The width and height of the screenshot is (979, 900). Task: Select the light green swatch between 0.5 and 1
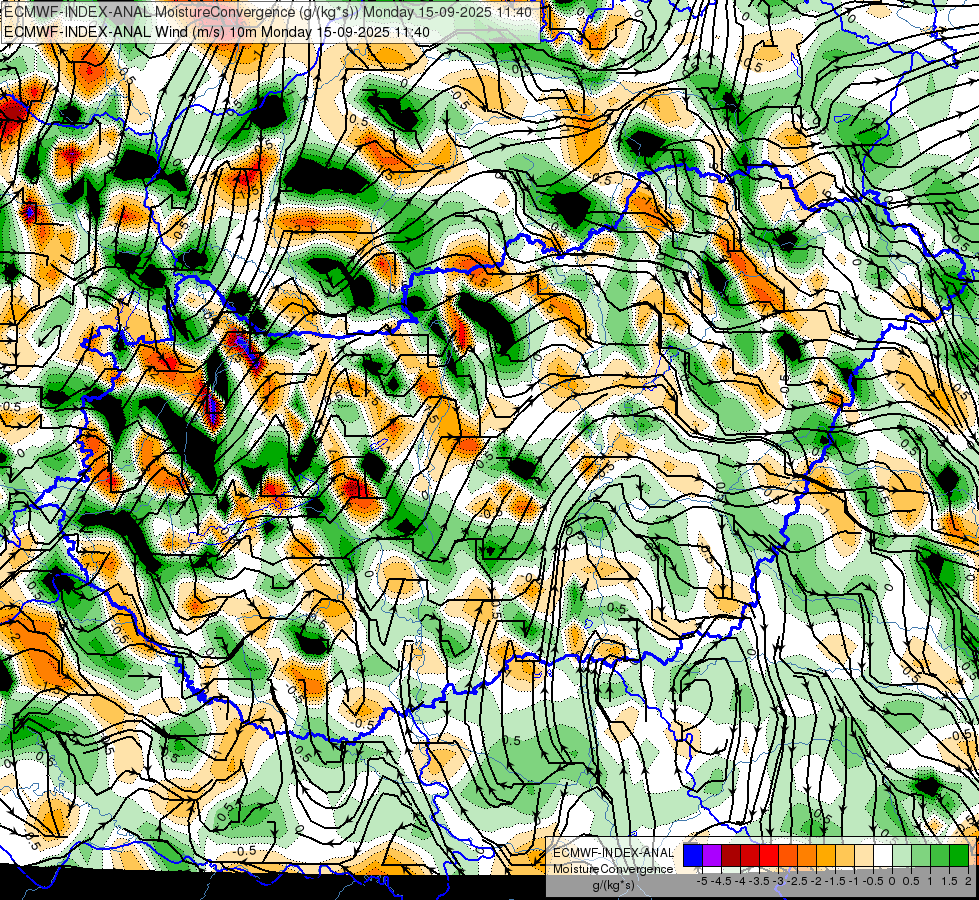(921, 856)
